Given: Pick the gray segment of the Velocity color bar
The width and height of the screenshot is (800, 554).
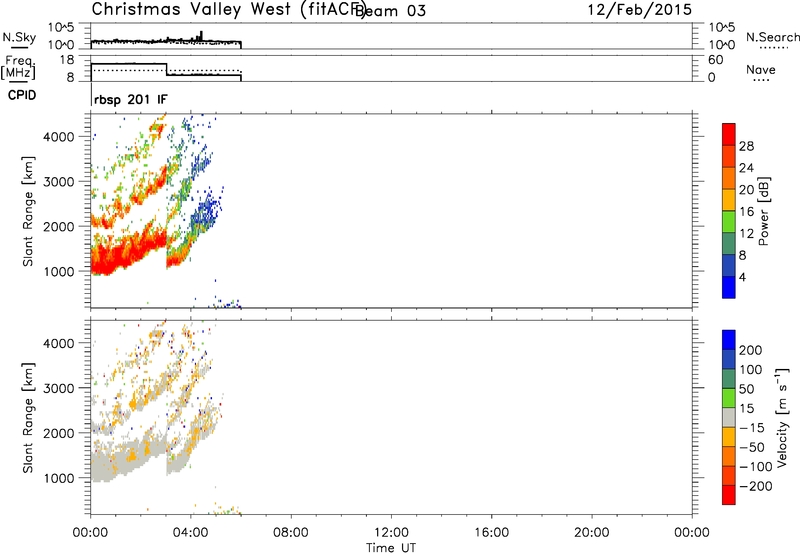Looking at the screenshot, I should (x=729, y=418).
